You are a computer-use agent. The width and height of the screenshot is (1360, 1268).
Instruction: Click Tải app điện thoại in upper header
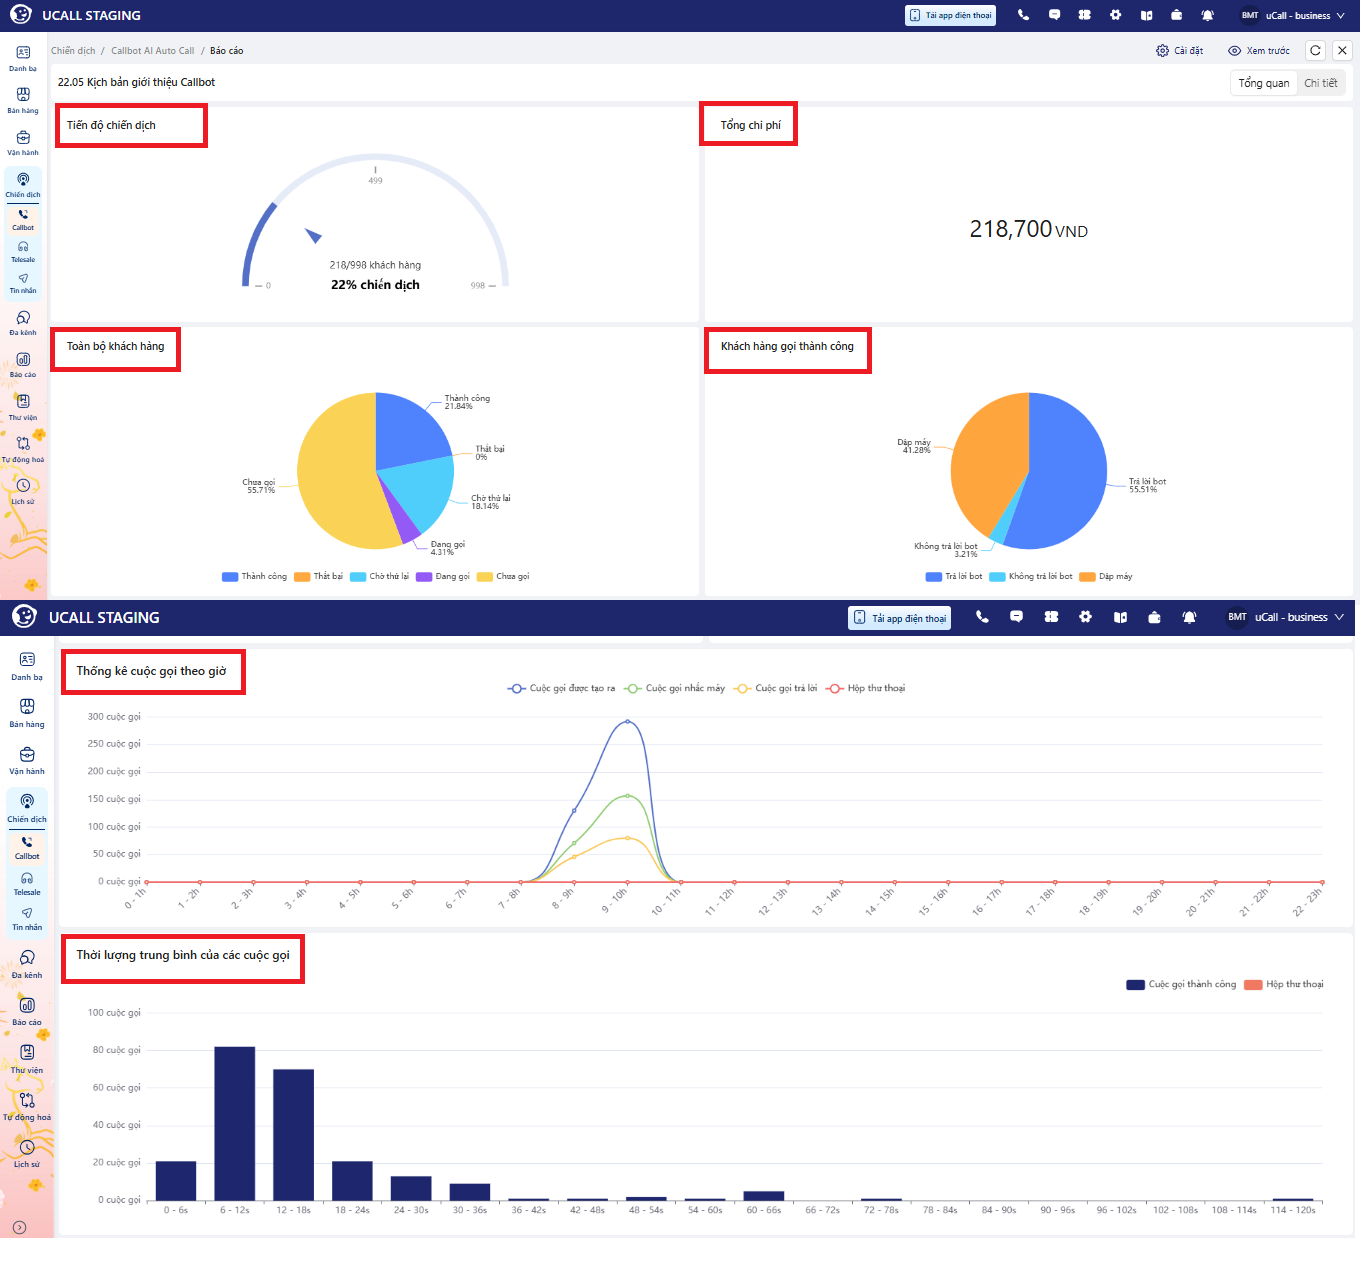pyautogui.click(x=950, y=15)
